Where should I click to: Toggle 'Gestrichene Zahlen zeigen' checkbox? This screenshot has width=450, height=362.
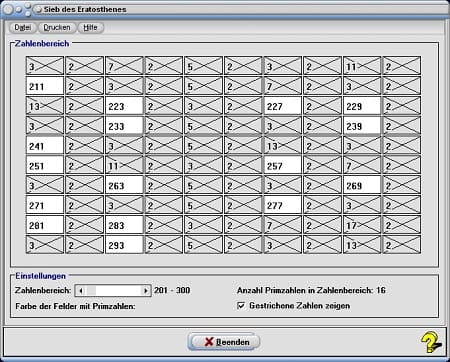pos(241,305)
